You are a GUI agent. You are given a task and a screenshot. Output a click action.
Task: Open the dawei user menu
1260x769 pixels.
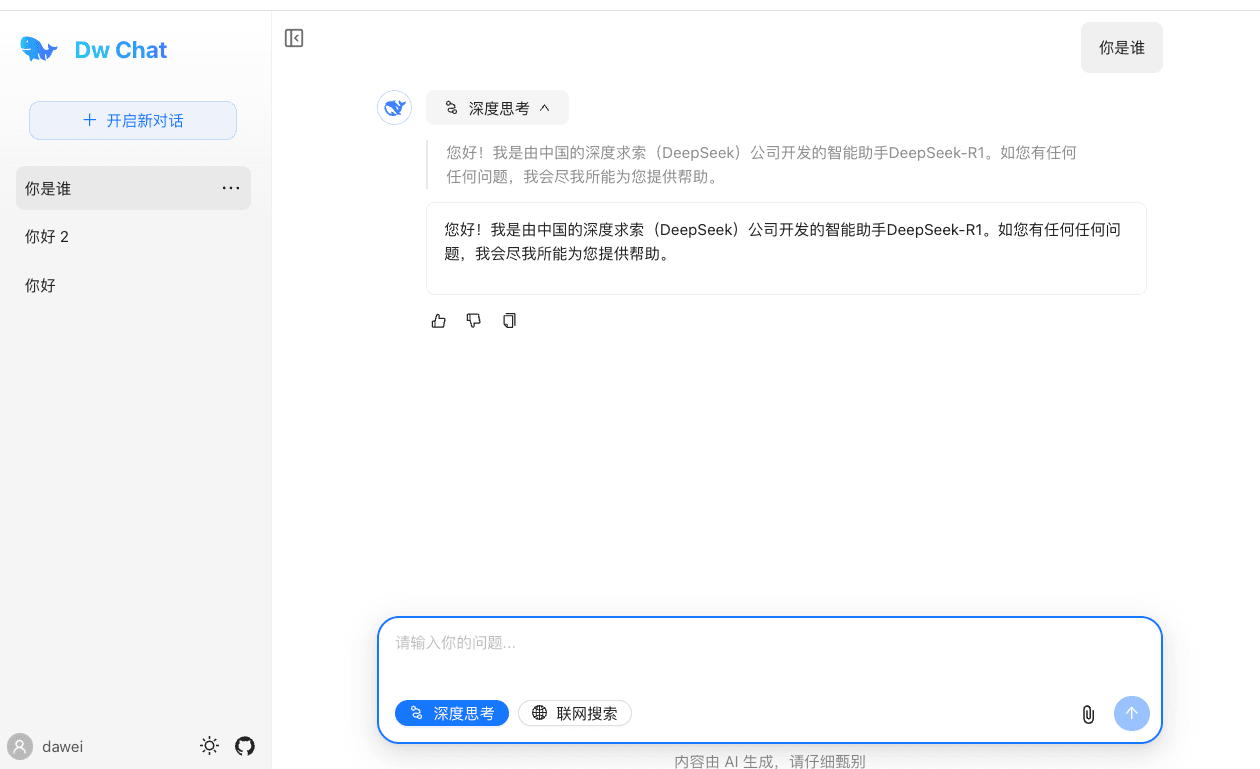pos(45,746)
